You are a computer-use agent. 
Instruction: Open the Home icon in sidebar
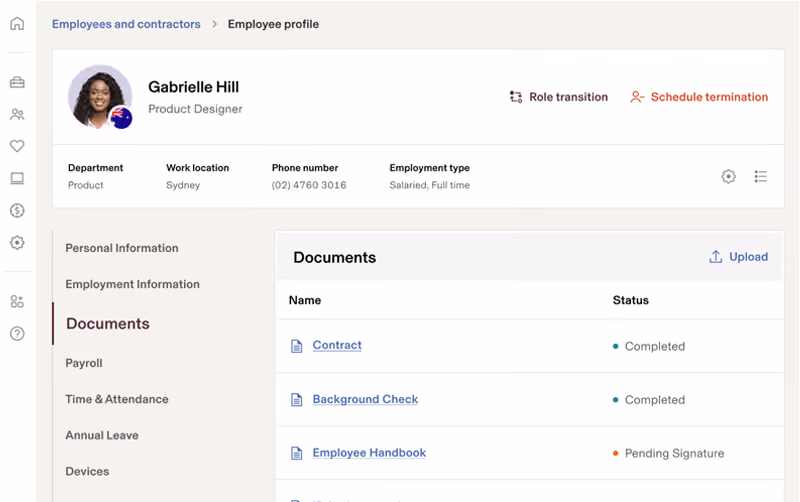[17, 23]
